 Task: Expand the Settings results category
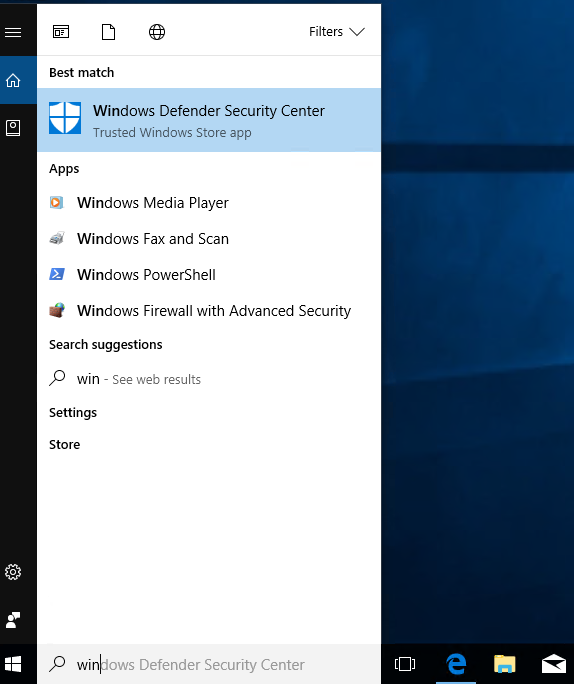(73, 413)
